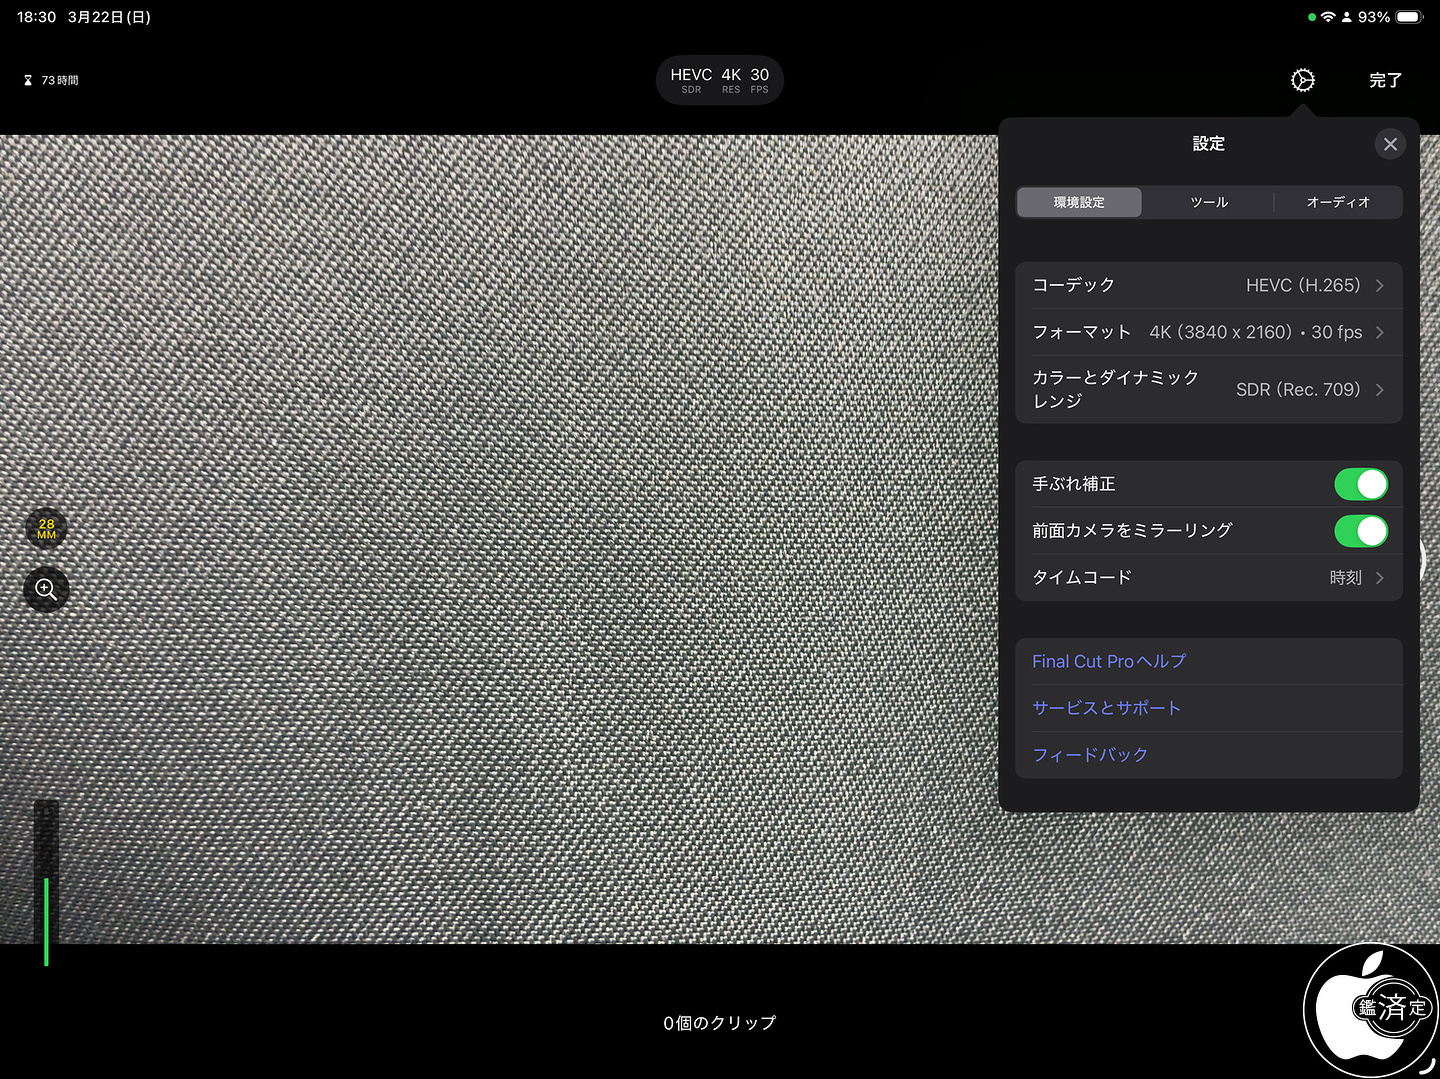The height and width of the screenshot is (1079, 1440).
Task: Switch to the ツール tab
Action: (x=1208, y=202)
